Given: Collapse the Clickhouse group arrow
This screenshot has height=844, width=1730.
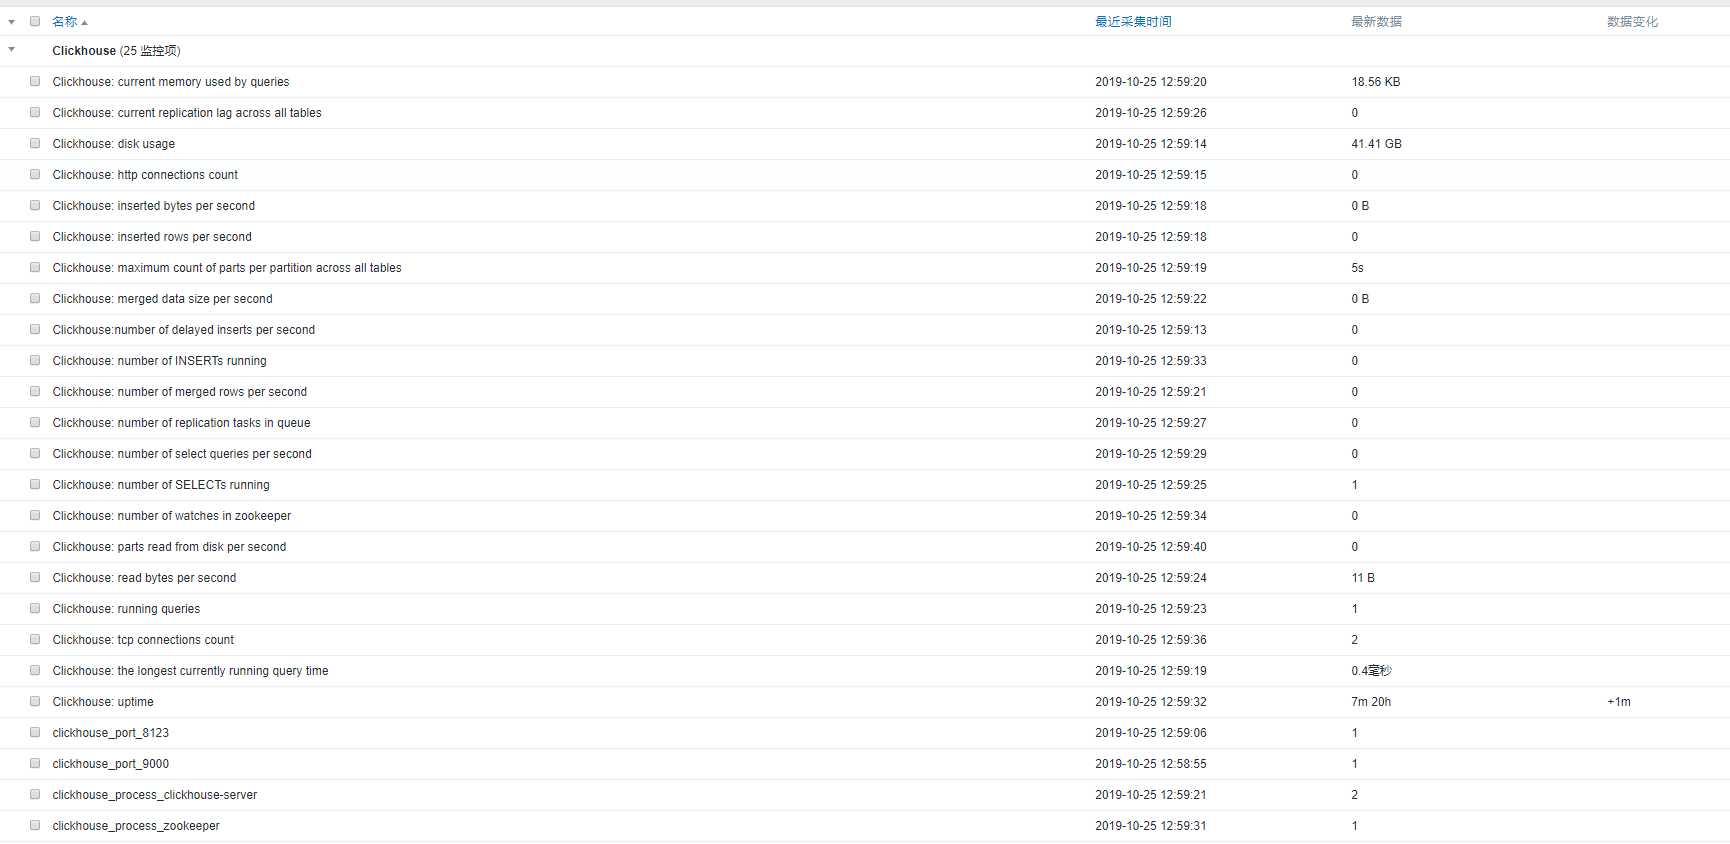Looking at the screenshot, I should pyautogui.click(x=11, y=49).
